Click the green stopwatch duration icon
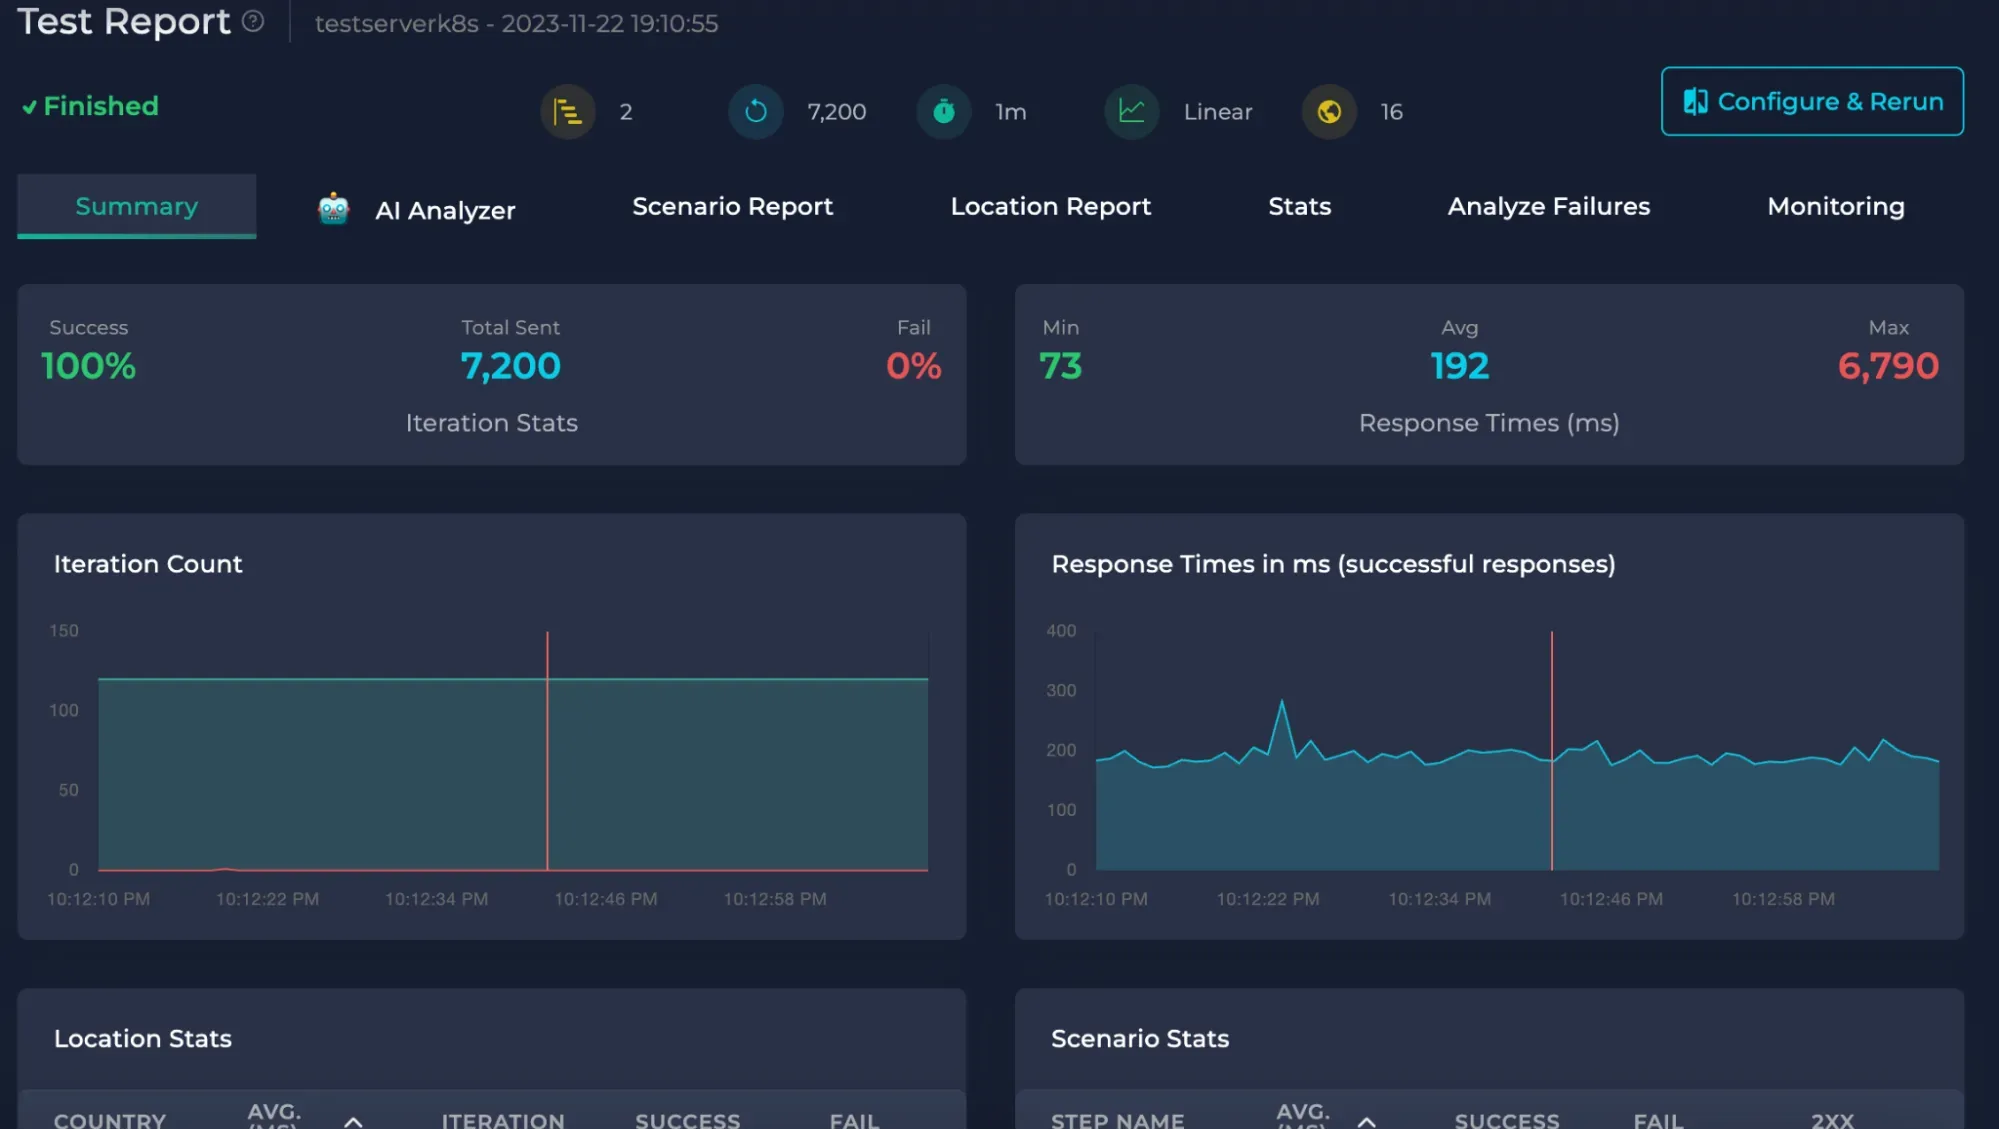Image resolution: width=1999 pixels, height=1130 pixels. (943, 112)
